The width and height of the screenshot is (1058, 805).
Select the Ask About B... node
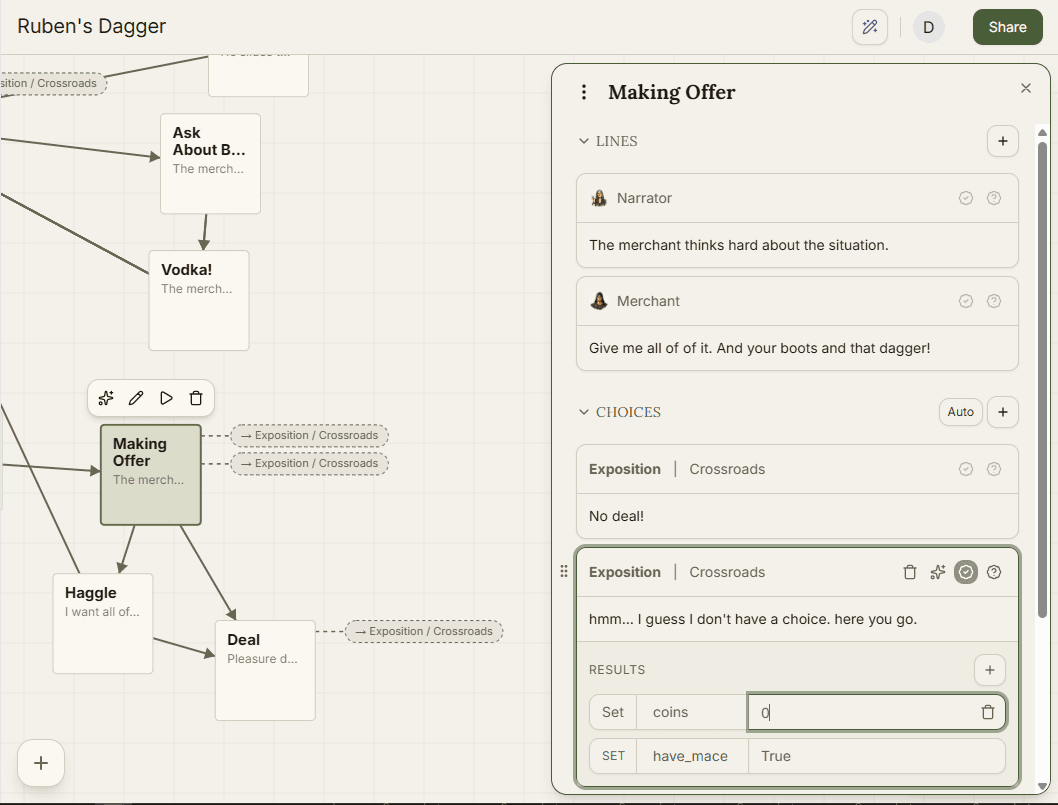point(211,163)
